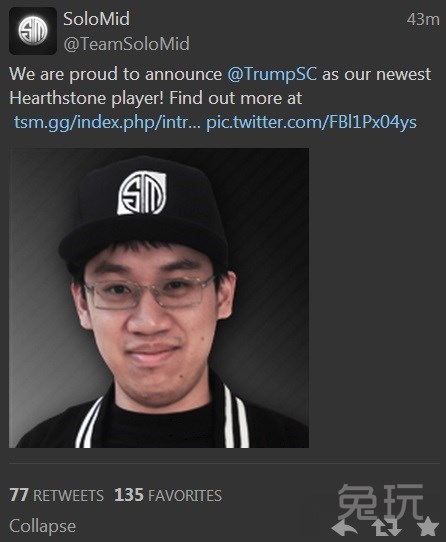Reply to the SoloMid tweet
The width and height of the screenshot is (446, 542).
coord(344,528)
